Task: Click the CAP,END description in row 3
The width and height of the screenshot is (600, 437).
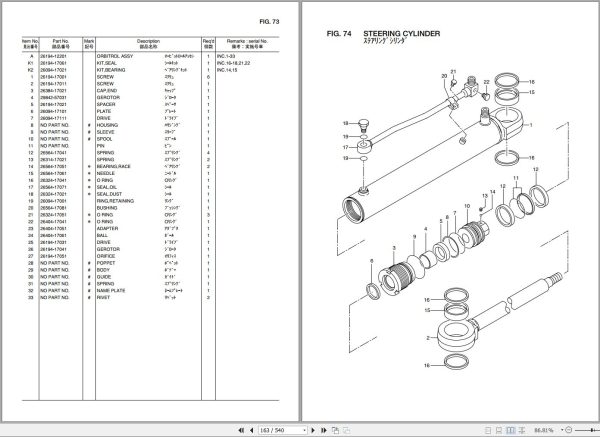Action: coord(107,91)
